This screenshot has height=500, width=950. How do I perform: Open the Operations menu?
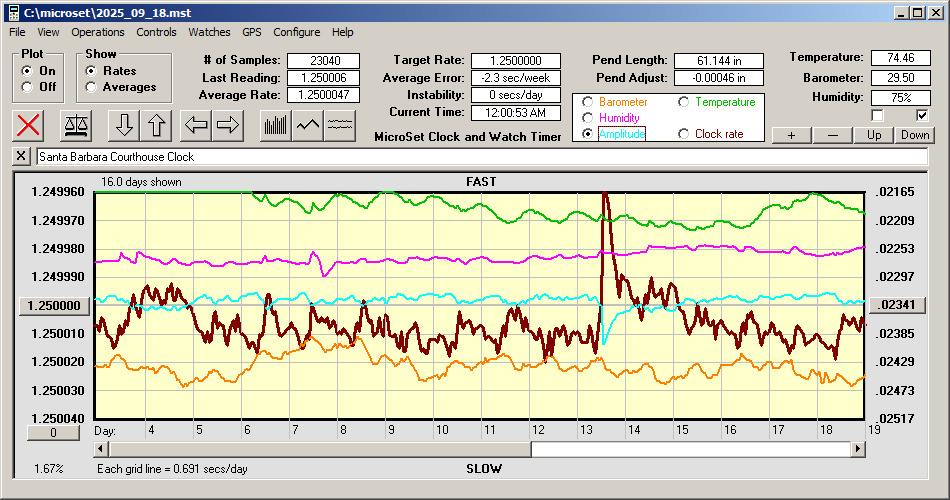[x=98, y=32]
